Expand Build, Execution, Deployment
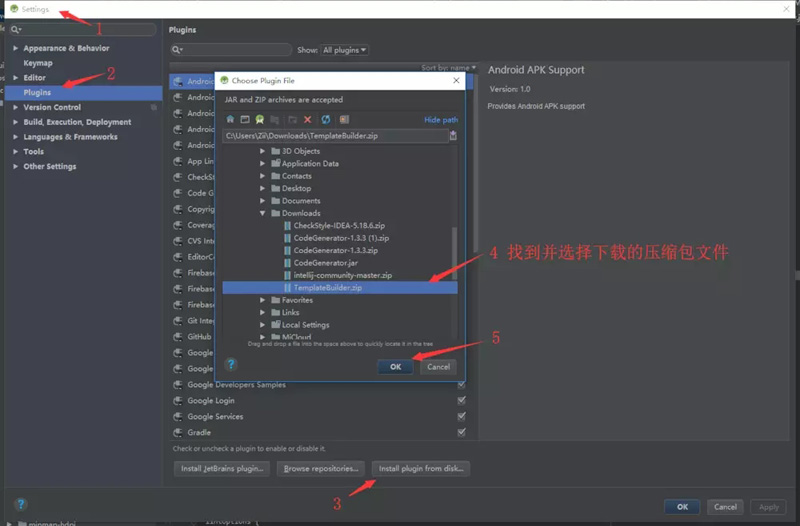 [15, 122]
